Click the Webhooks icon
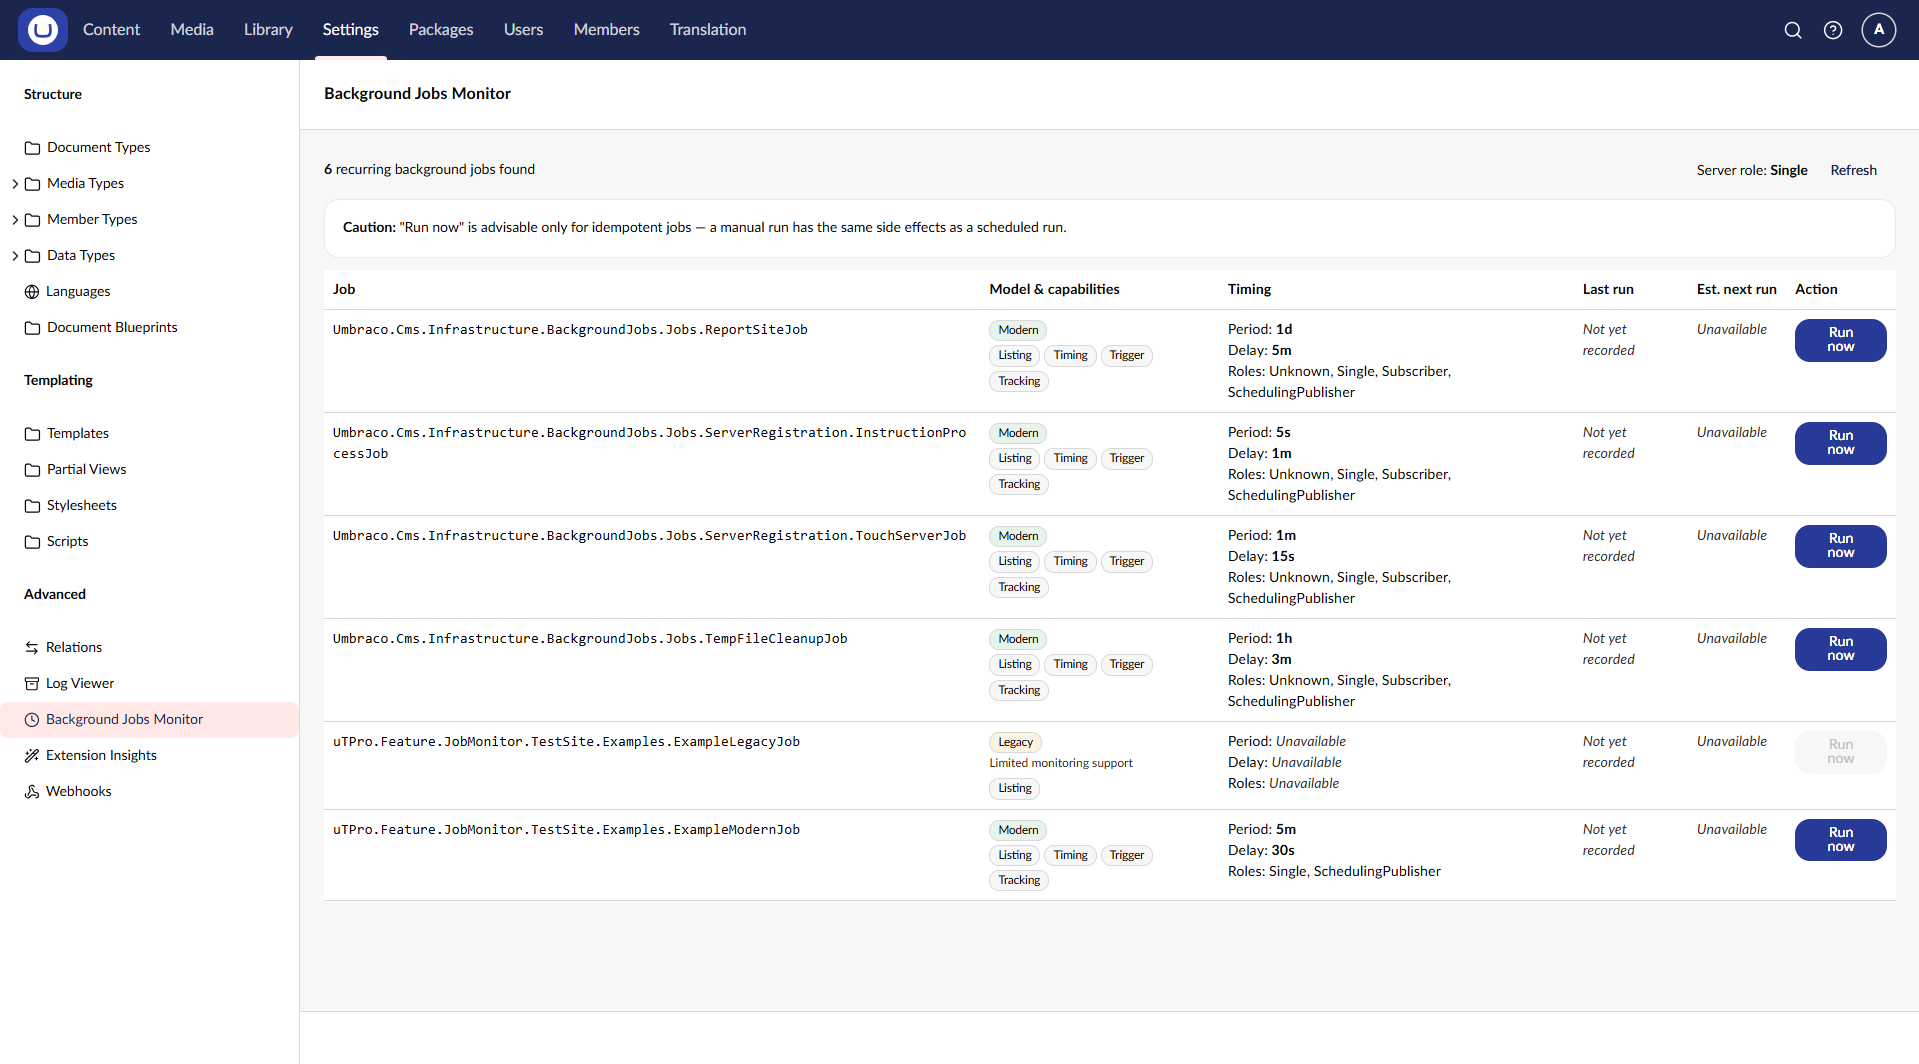The height and width of the screenshot is (1064, 1919). click(x=32, y=792)
